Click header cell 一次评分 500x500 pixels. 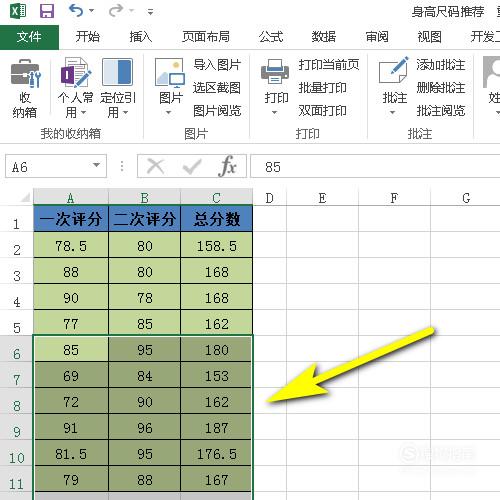click(x=71, y=219)
